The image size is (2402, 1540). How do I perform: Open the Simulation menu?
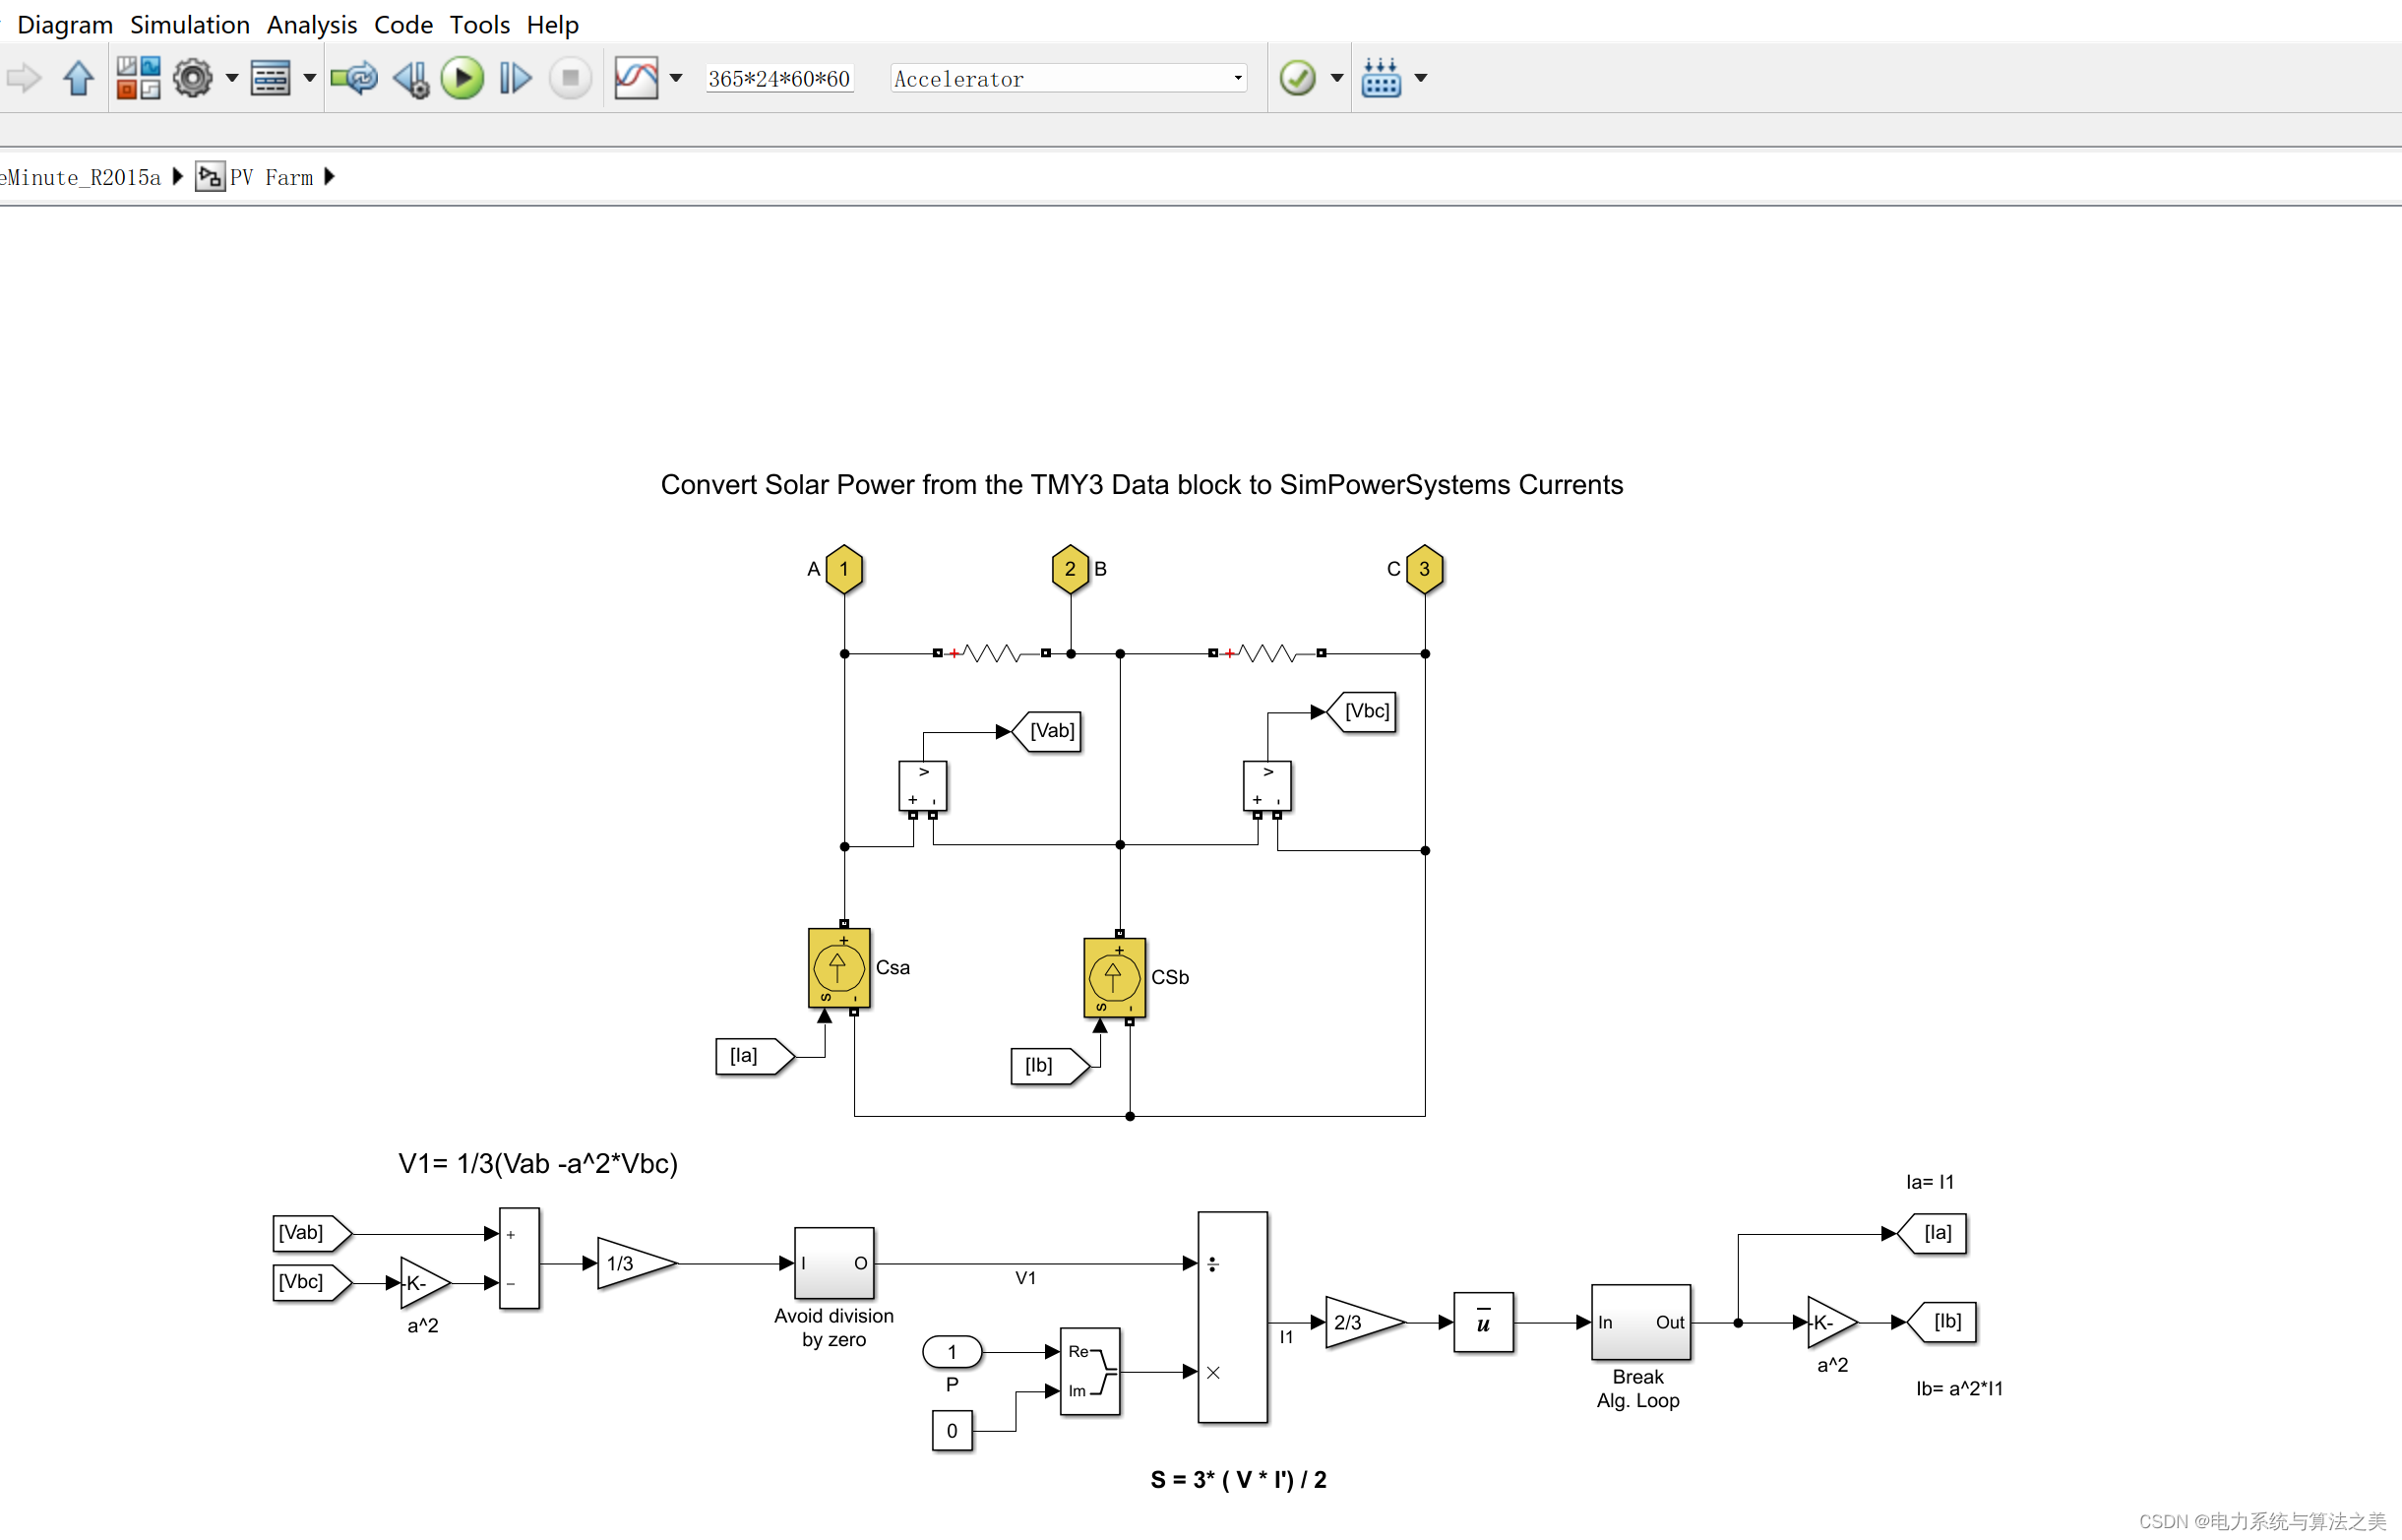189,24
